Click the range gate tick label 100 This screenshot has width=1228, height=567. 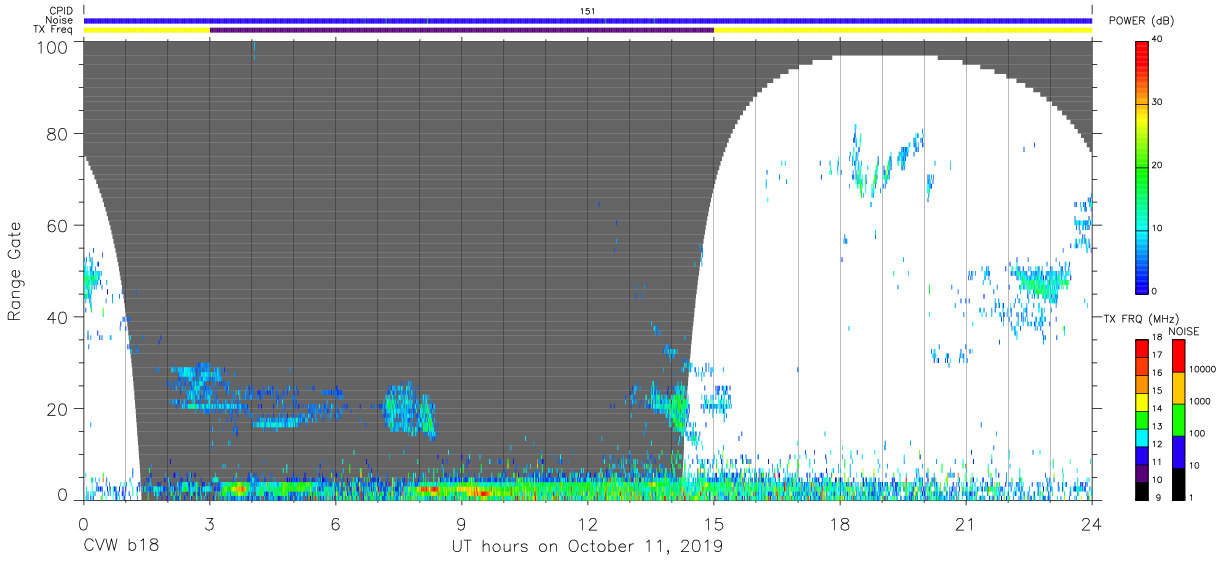(54, 47)
